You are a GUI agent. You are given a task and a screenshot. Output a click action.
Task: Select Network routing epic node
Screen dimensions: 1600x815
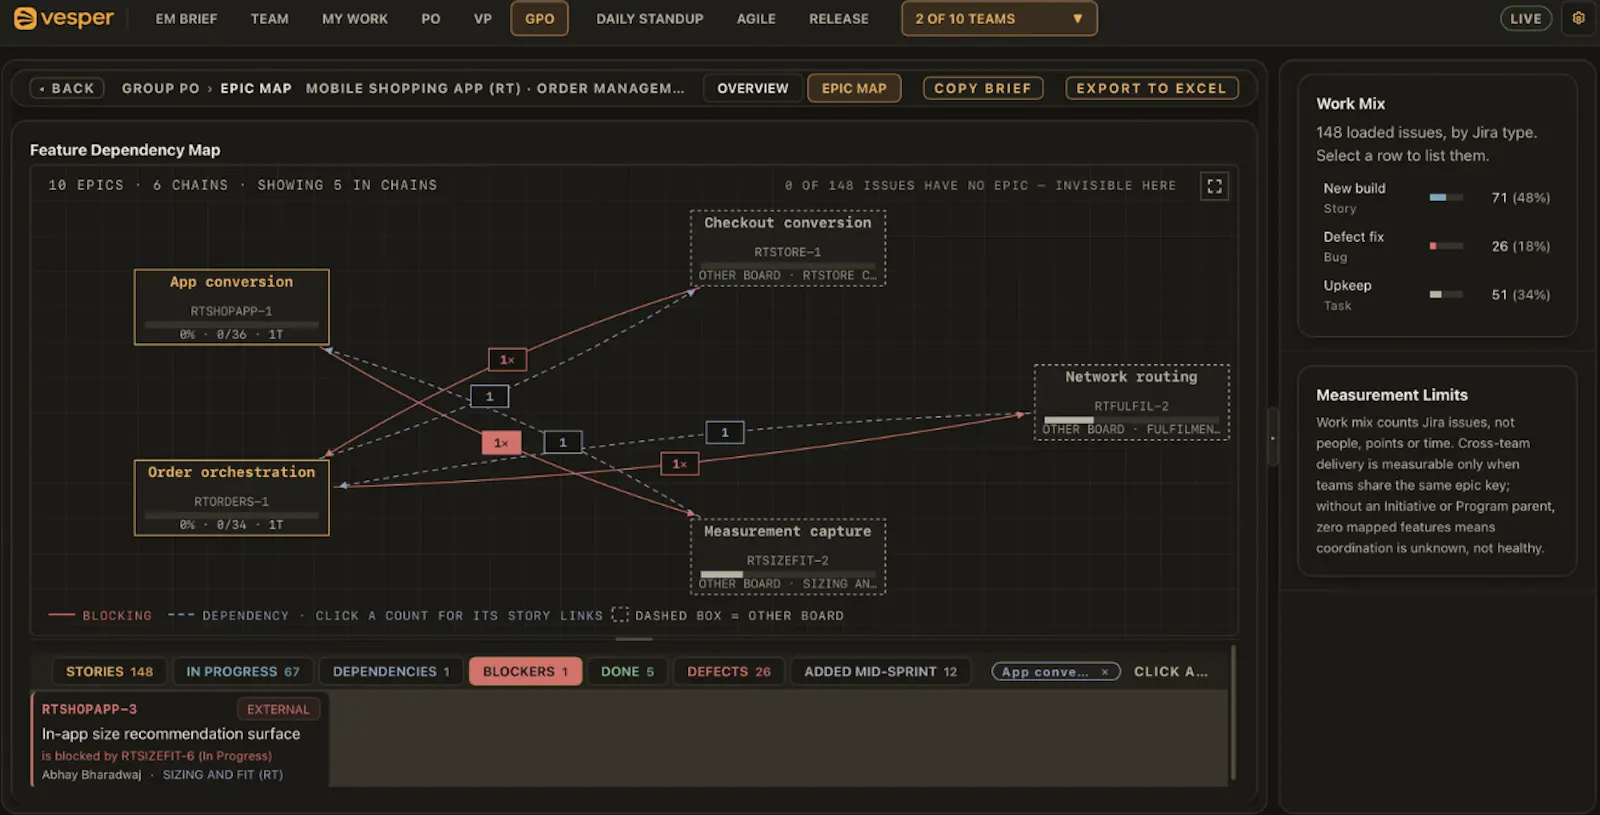tap(1131, 402)
